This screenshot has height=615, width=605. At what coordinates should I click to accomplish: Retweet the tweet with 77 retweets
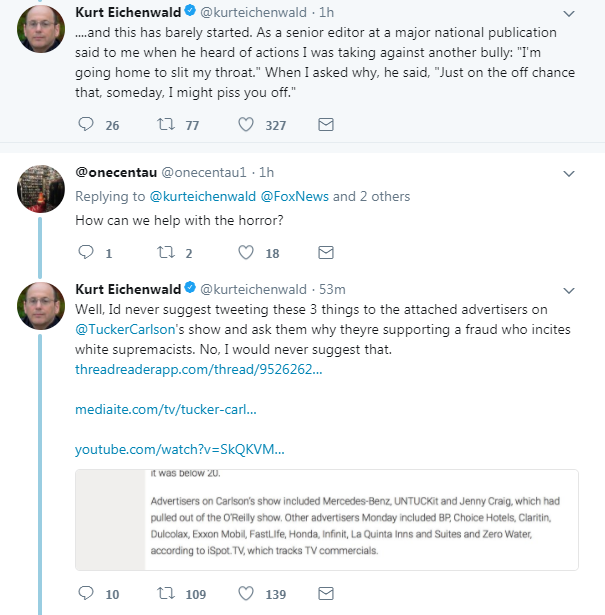click(166, 124)
